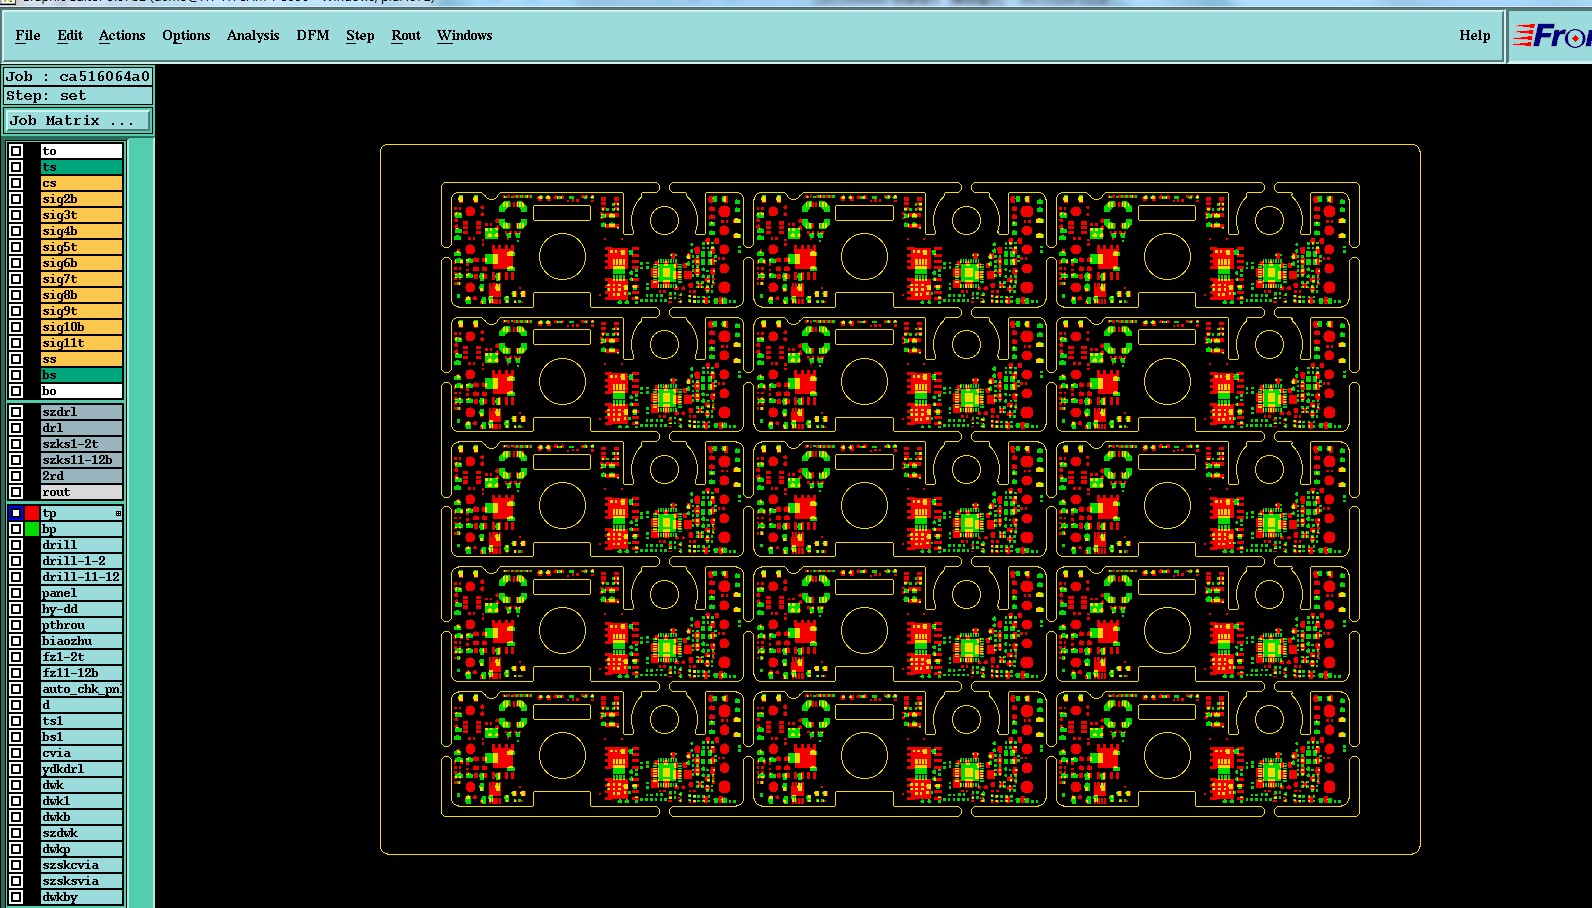Click the Job ca516064a0 label

78,76
